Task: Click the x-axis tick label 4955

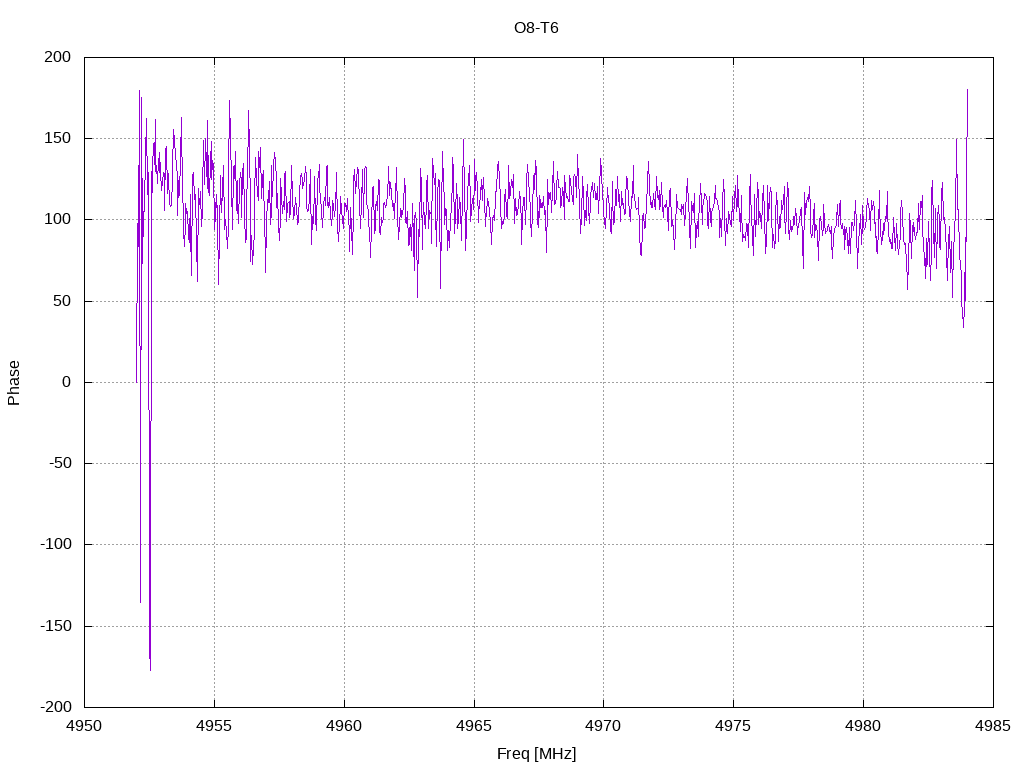Action: (x=214, y=726)
